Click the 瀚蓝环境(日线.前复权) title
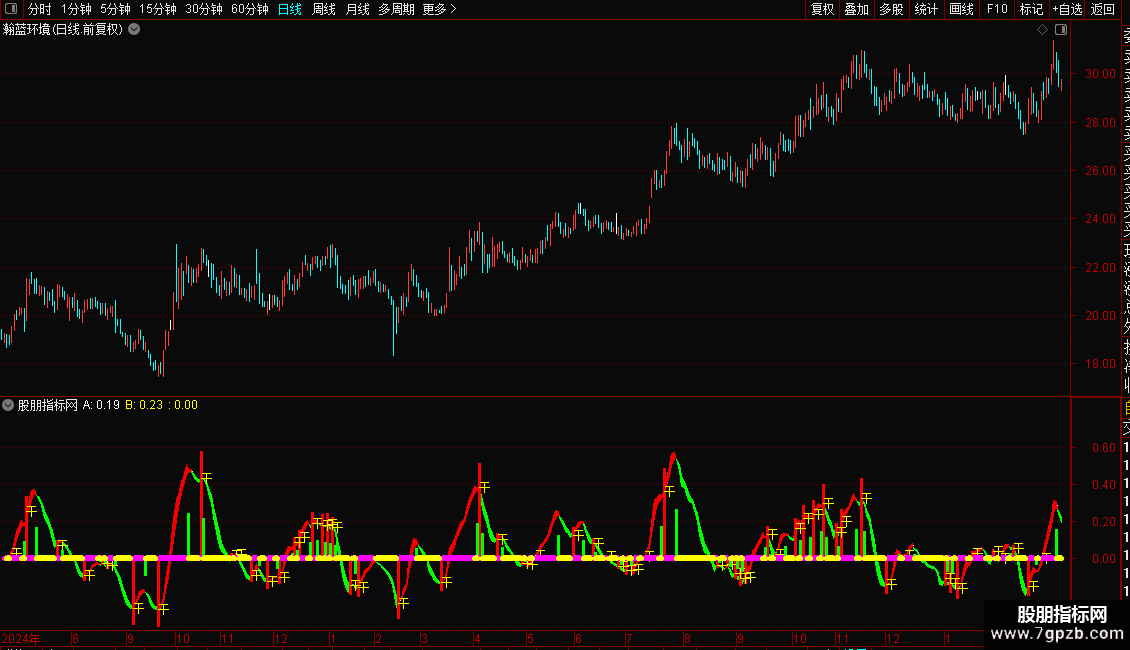The width and height of the screenshot is (1130, 650). [63, 30]
